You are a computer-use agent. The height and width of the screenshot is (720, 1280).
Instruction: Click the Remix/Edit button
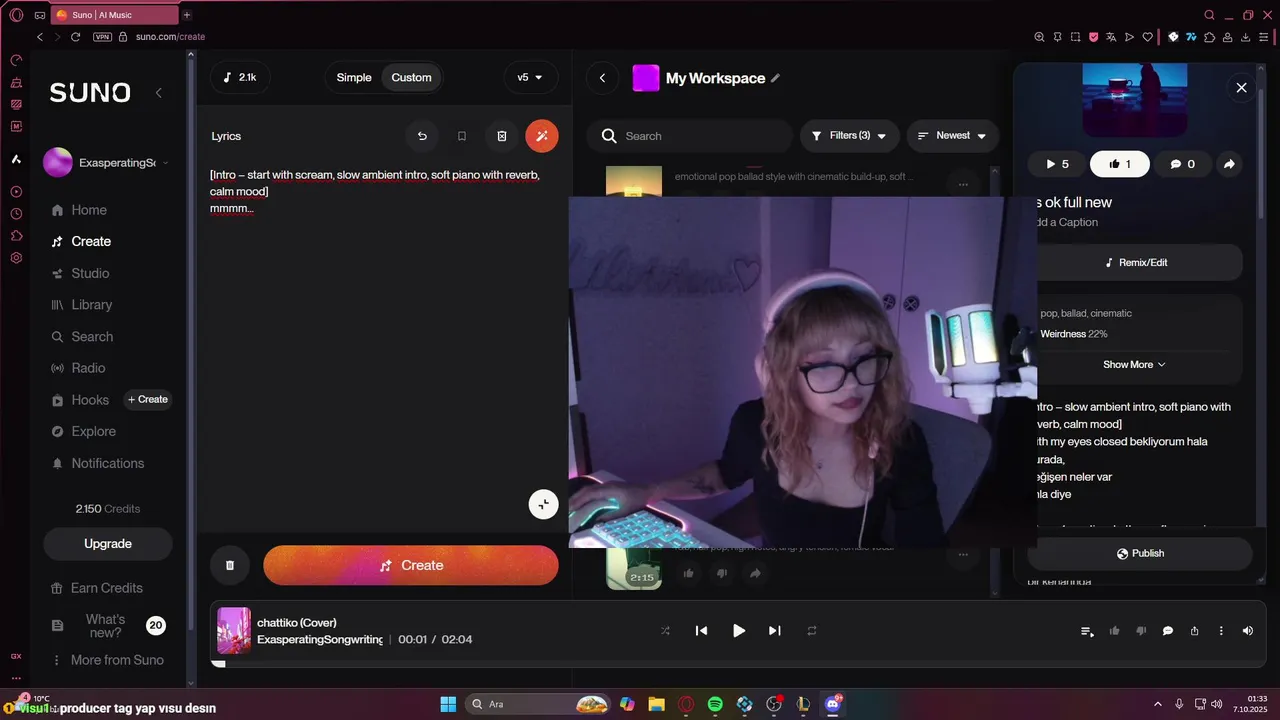tap(1135, 262)
